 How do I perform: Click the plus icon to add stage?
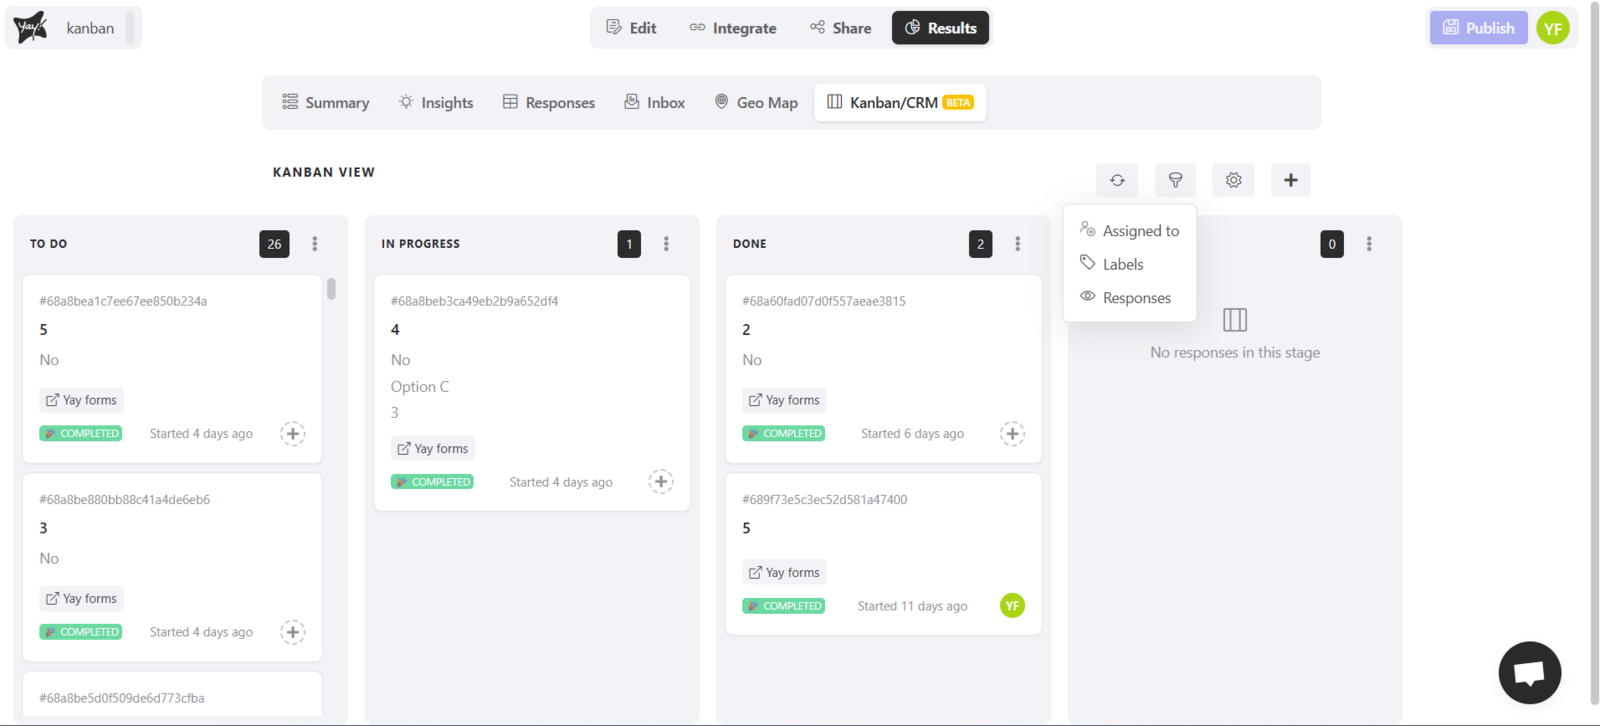coord(1290,180)
